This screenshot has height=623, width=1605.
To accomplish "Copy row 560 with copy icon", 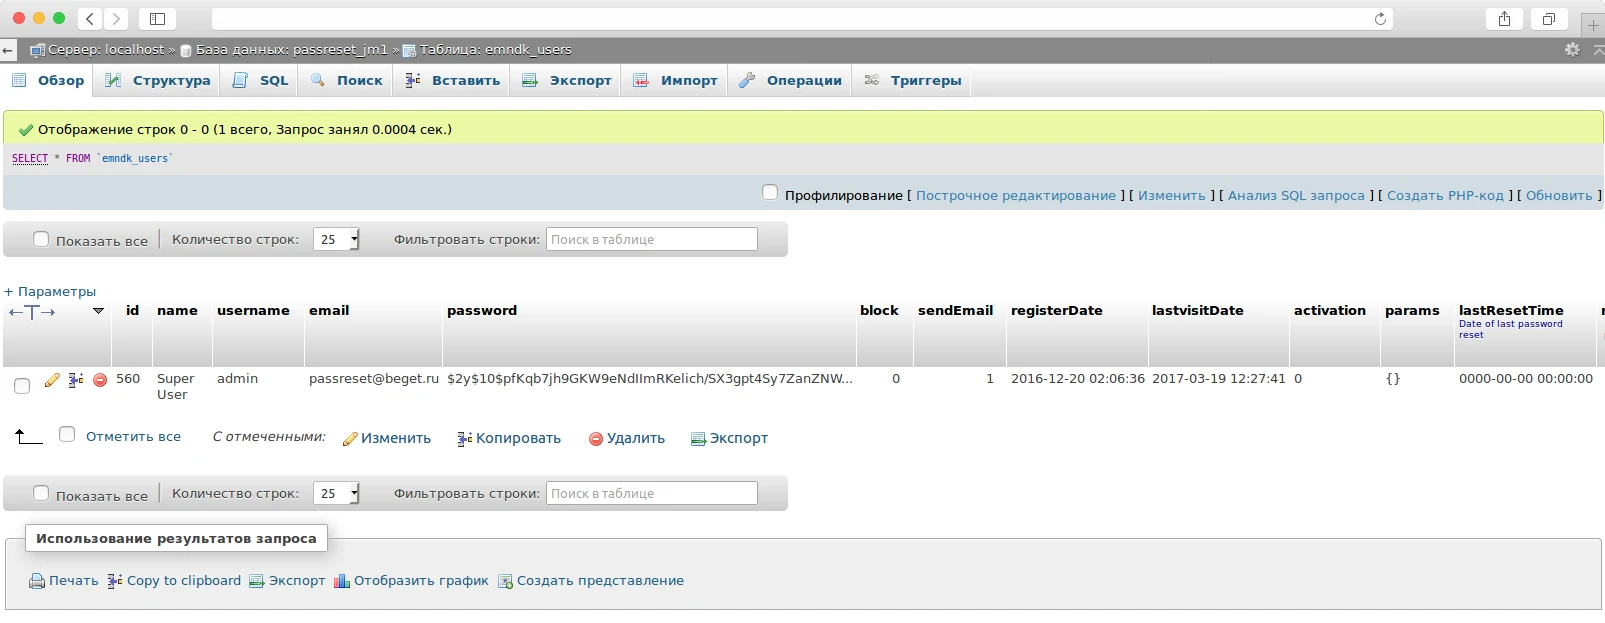I will (x=76, y=380).
